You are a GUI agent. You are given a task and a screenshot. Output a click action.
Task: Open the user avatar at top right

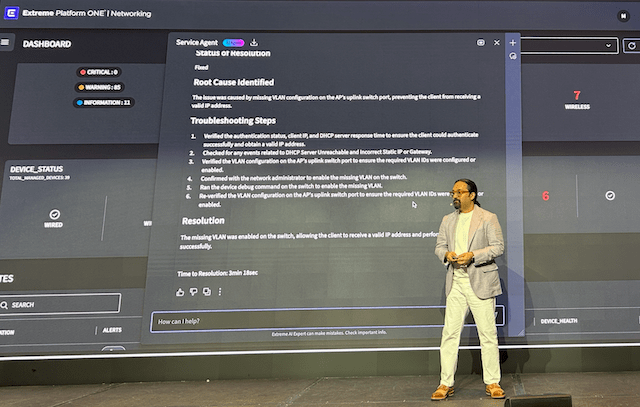click(623, 16)
